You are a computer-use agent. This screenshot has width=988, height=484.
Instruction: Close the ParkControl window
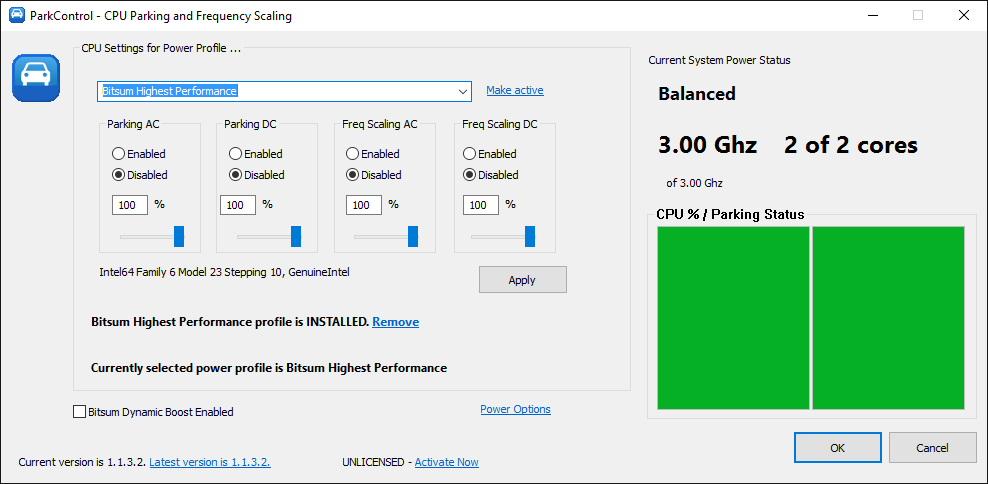pyautogui.click(x=963, y=16)
